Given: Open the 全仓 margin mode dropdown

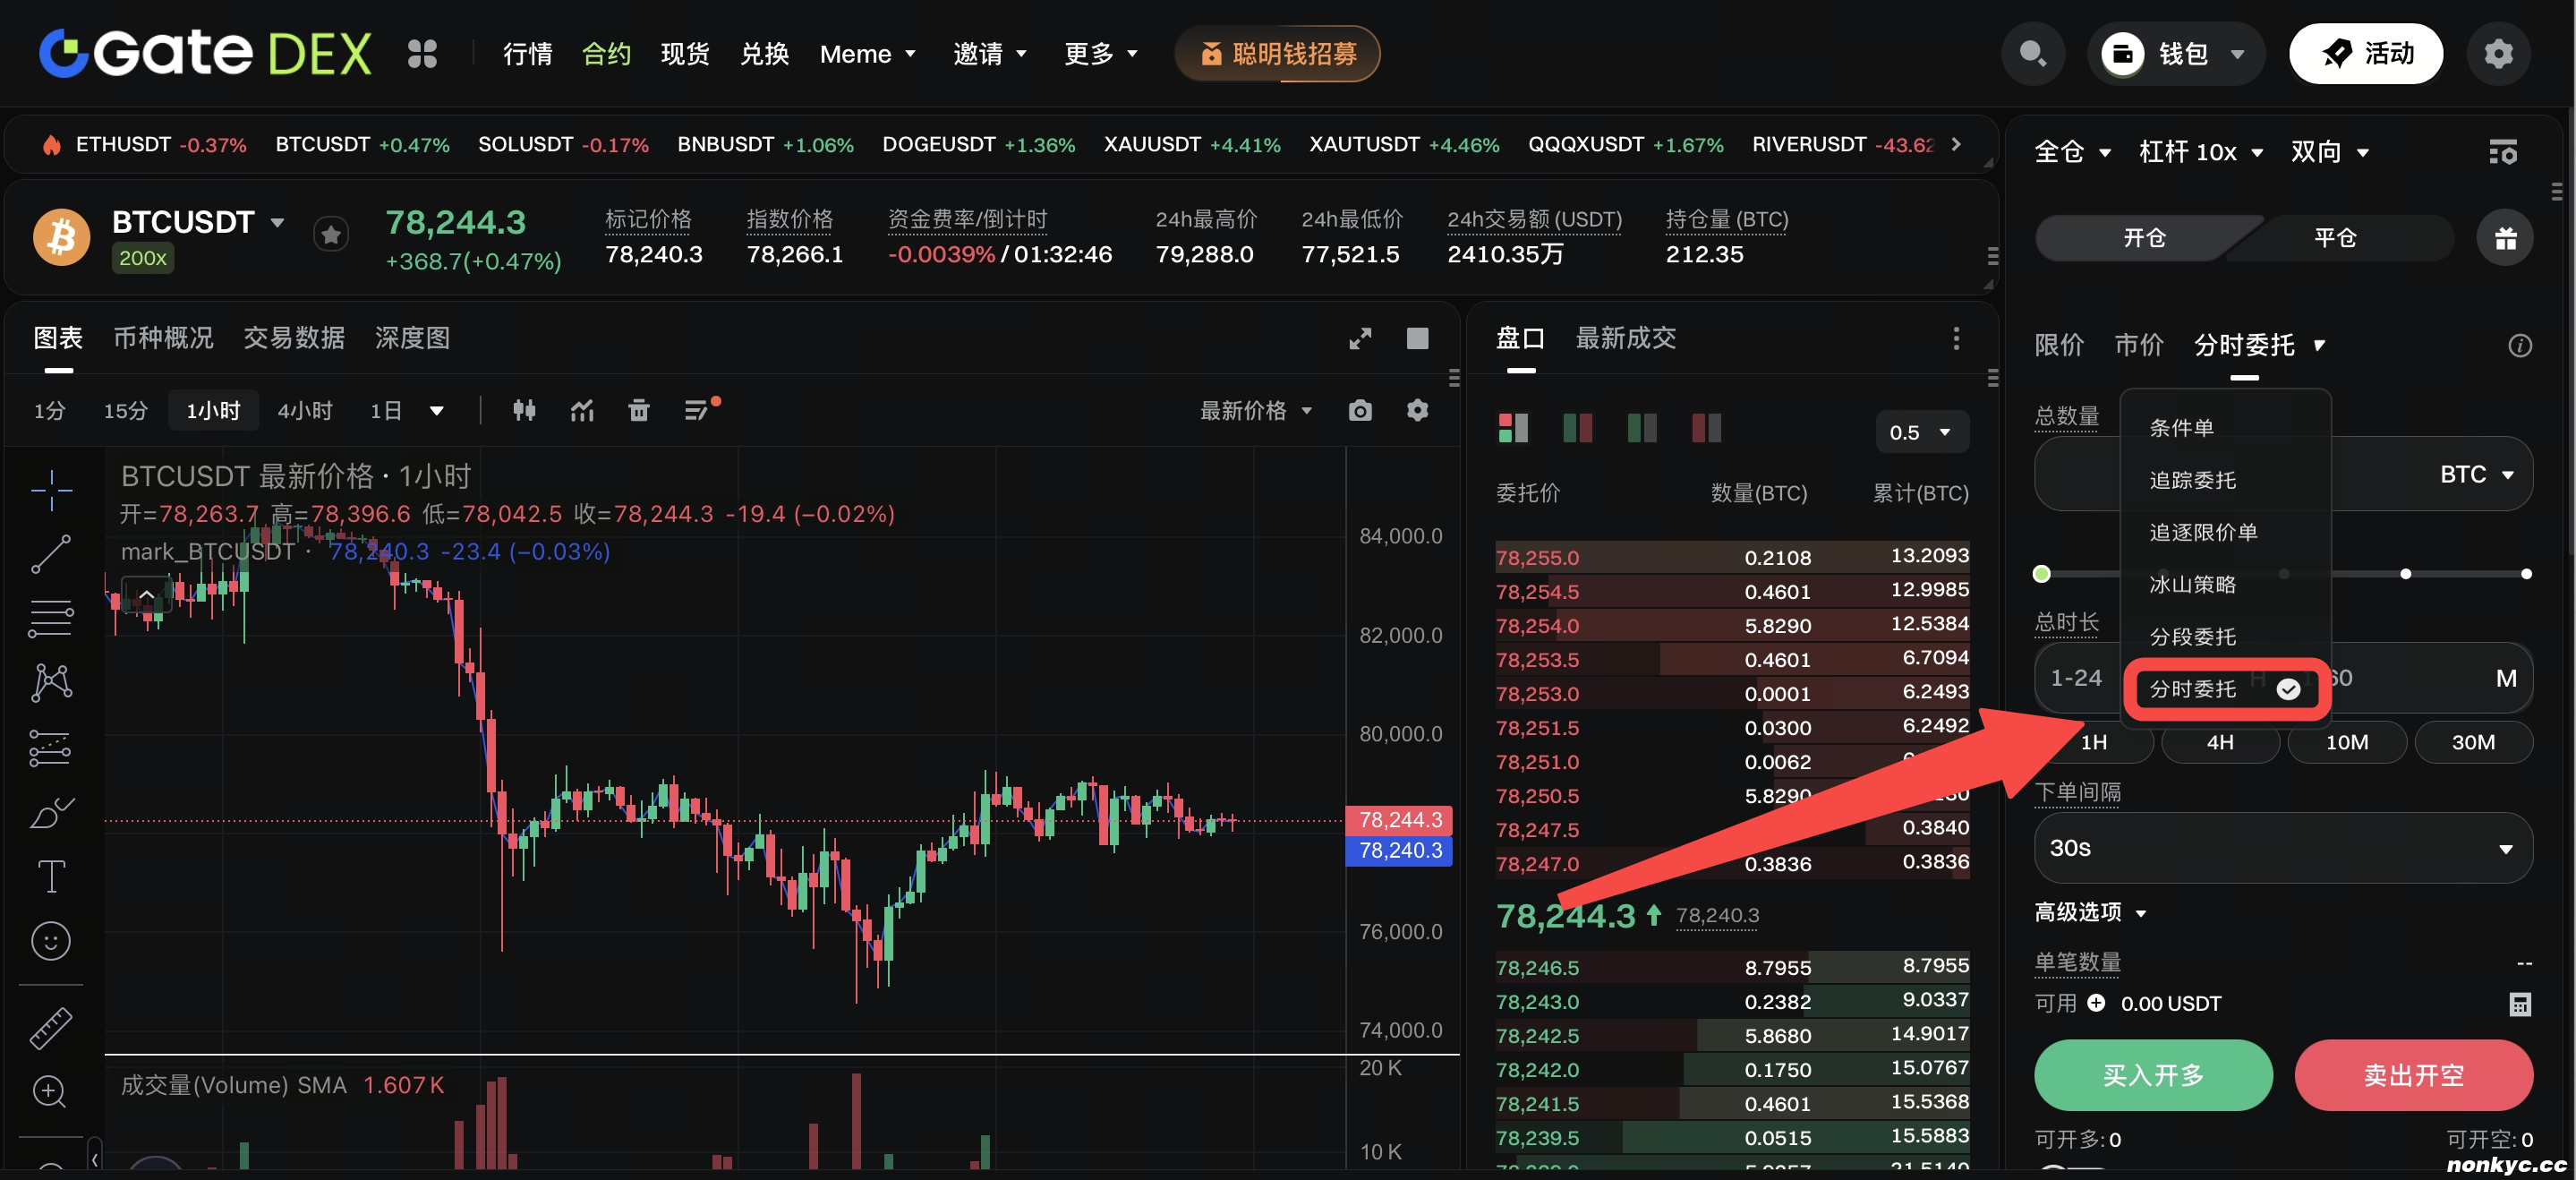Looking at the screenshot, I should click(2072, 152).
